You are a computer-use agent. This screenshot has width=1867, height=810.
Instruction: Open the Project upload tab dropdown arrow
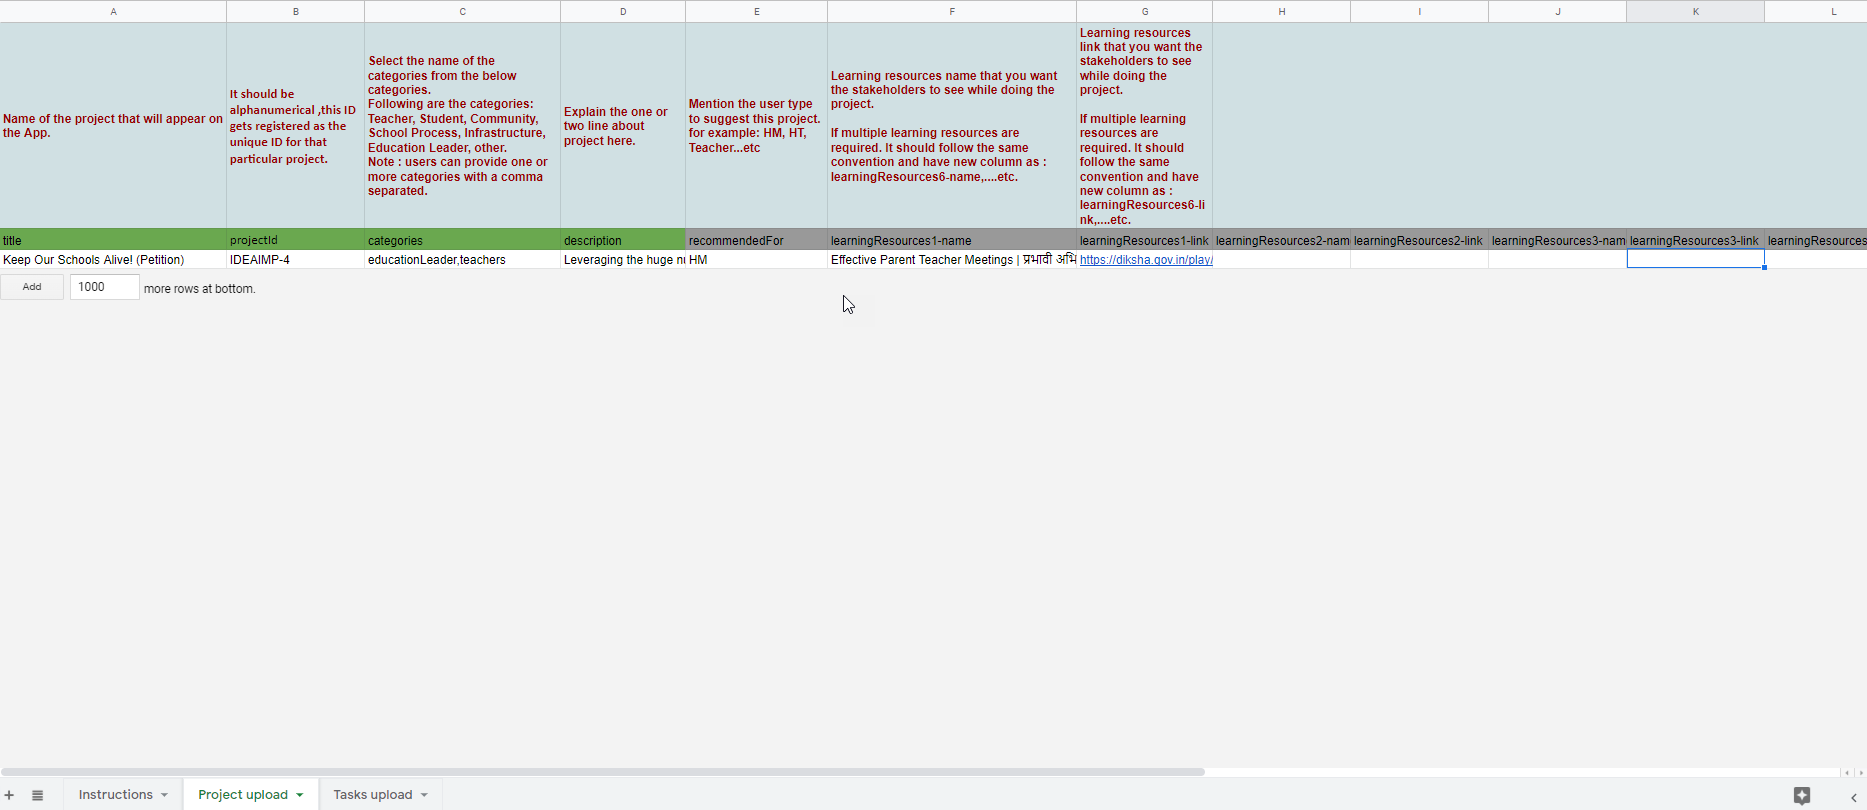pos(299,795)
